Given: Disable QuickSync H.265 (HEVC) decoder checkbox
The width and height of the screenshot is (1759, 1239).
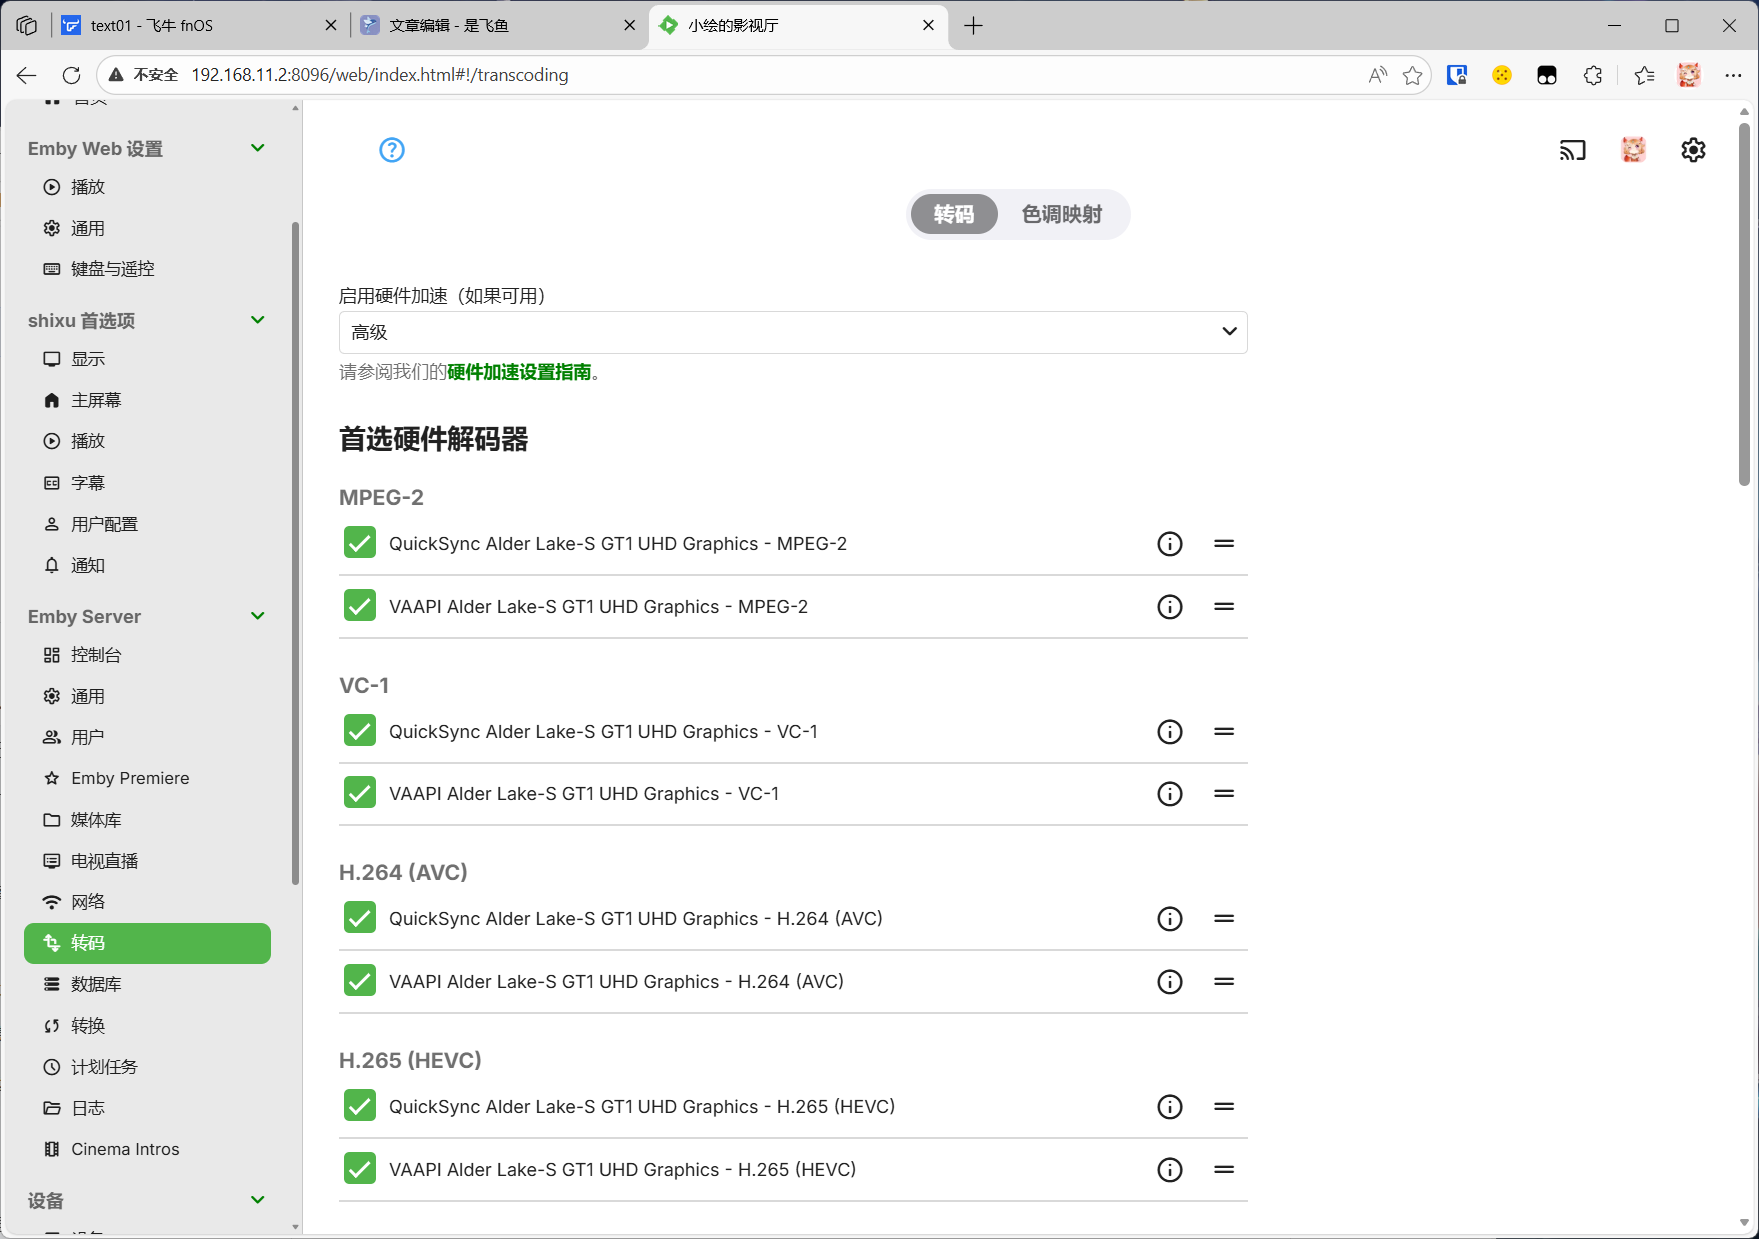Looking at the screenshot, I should pyautogui.click(x=360, y=1106).
